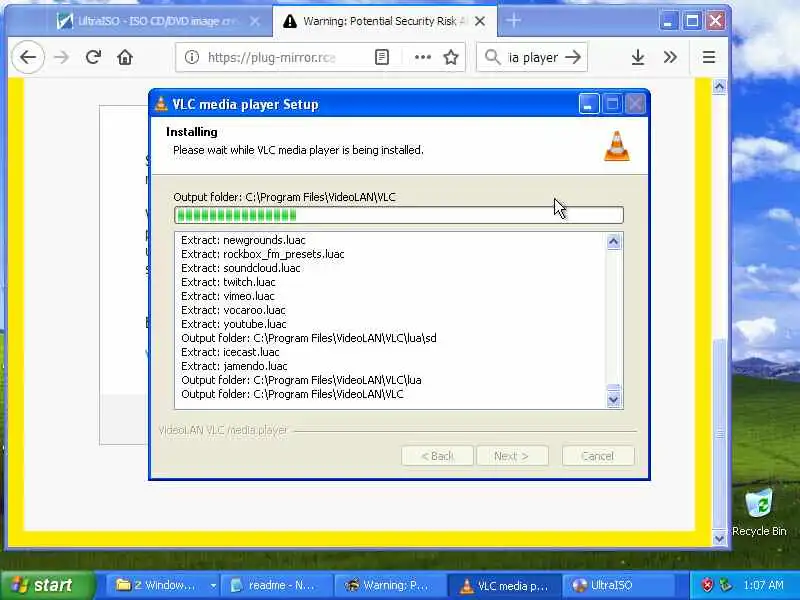Image resolution: width=800 pixels, height=600 pixels.
Task: Open the browser home page icon
Action: [x=125, y=57]
